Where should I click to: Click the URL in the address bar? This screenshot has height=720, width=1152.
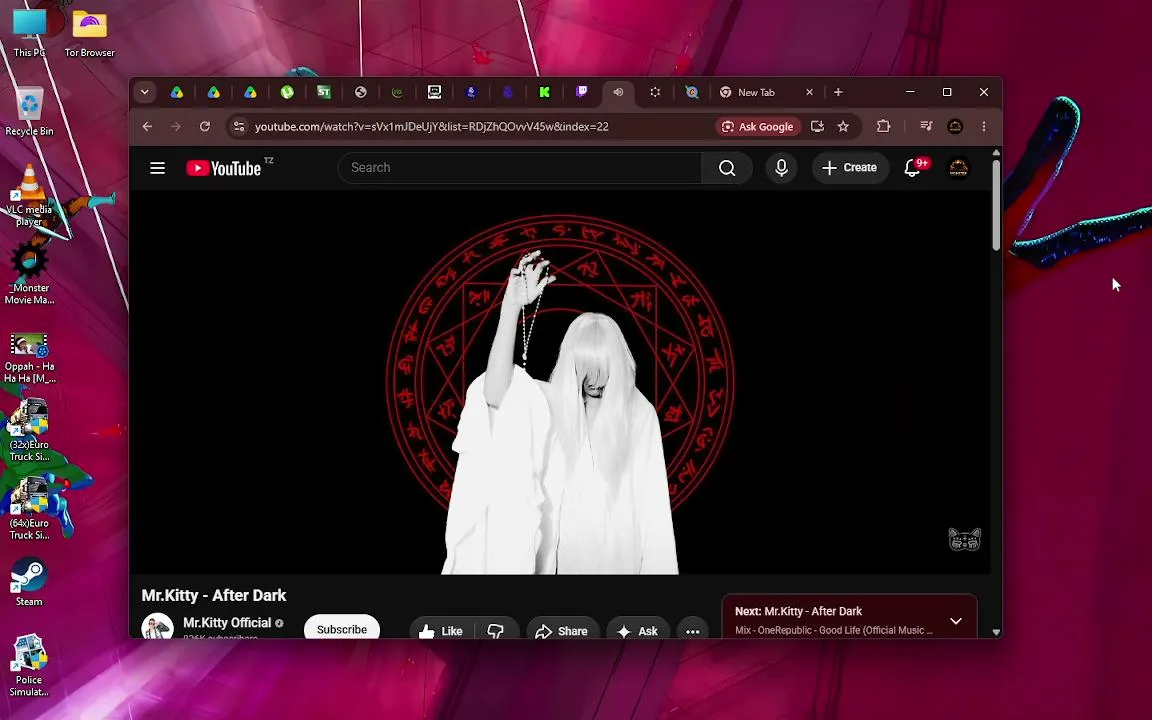tap(431, 126)
